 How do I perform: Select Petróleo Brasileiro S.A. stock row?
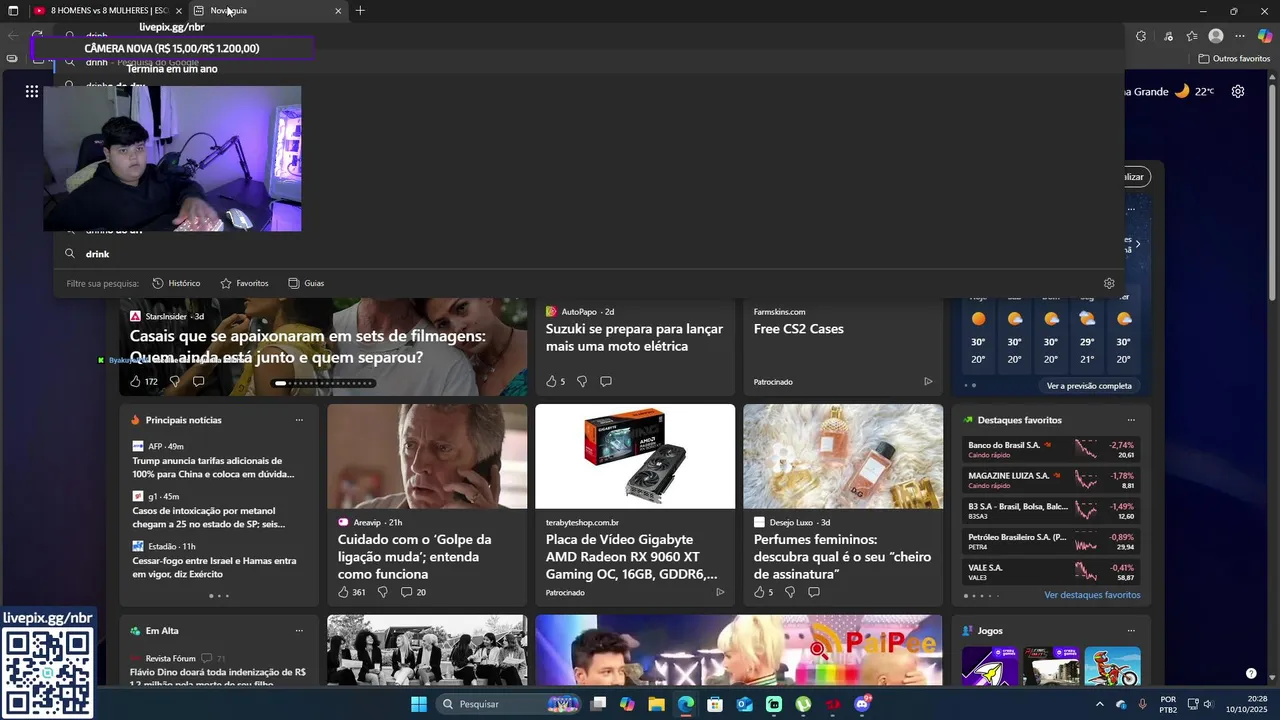click(x=1051, y=542)
